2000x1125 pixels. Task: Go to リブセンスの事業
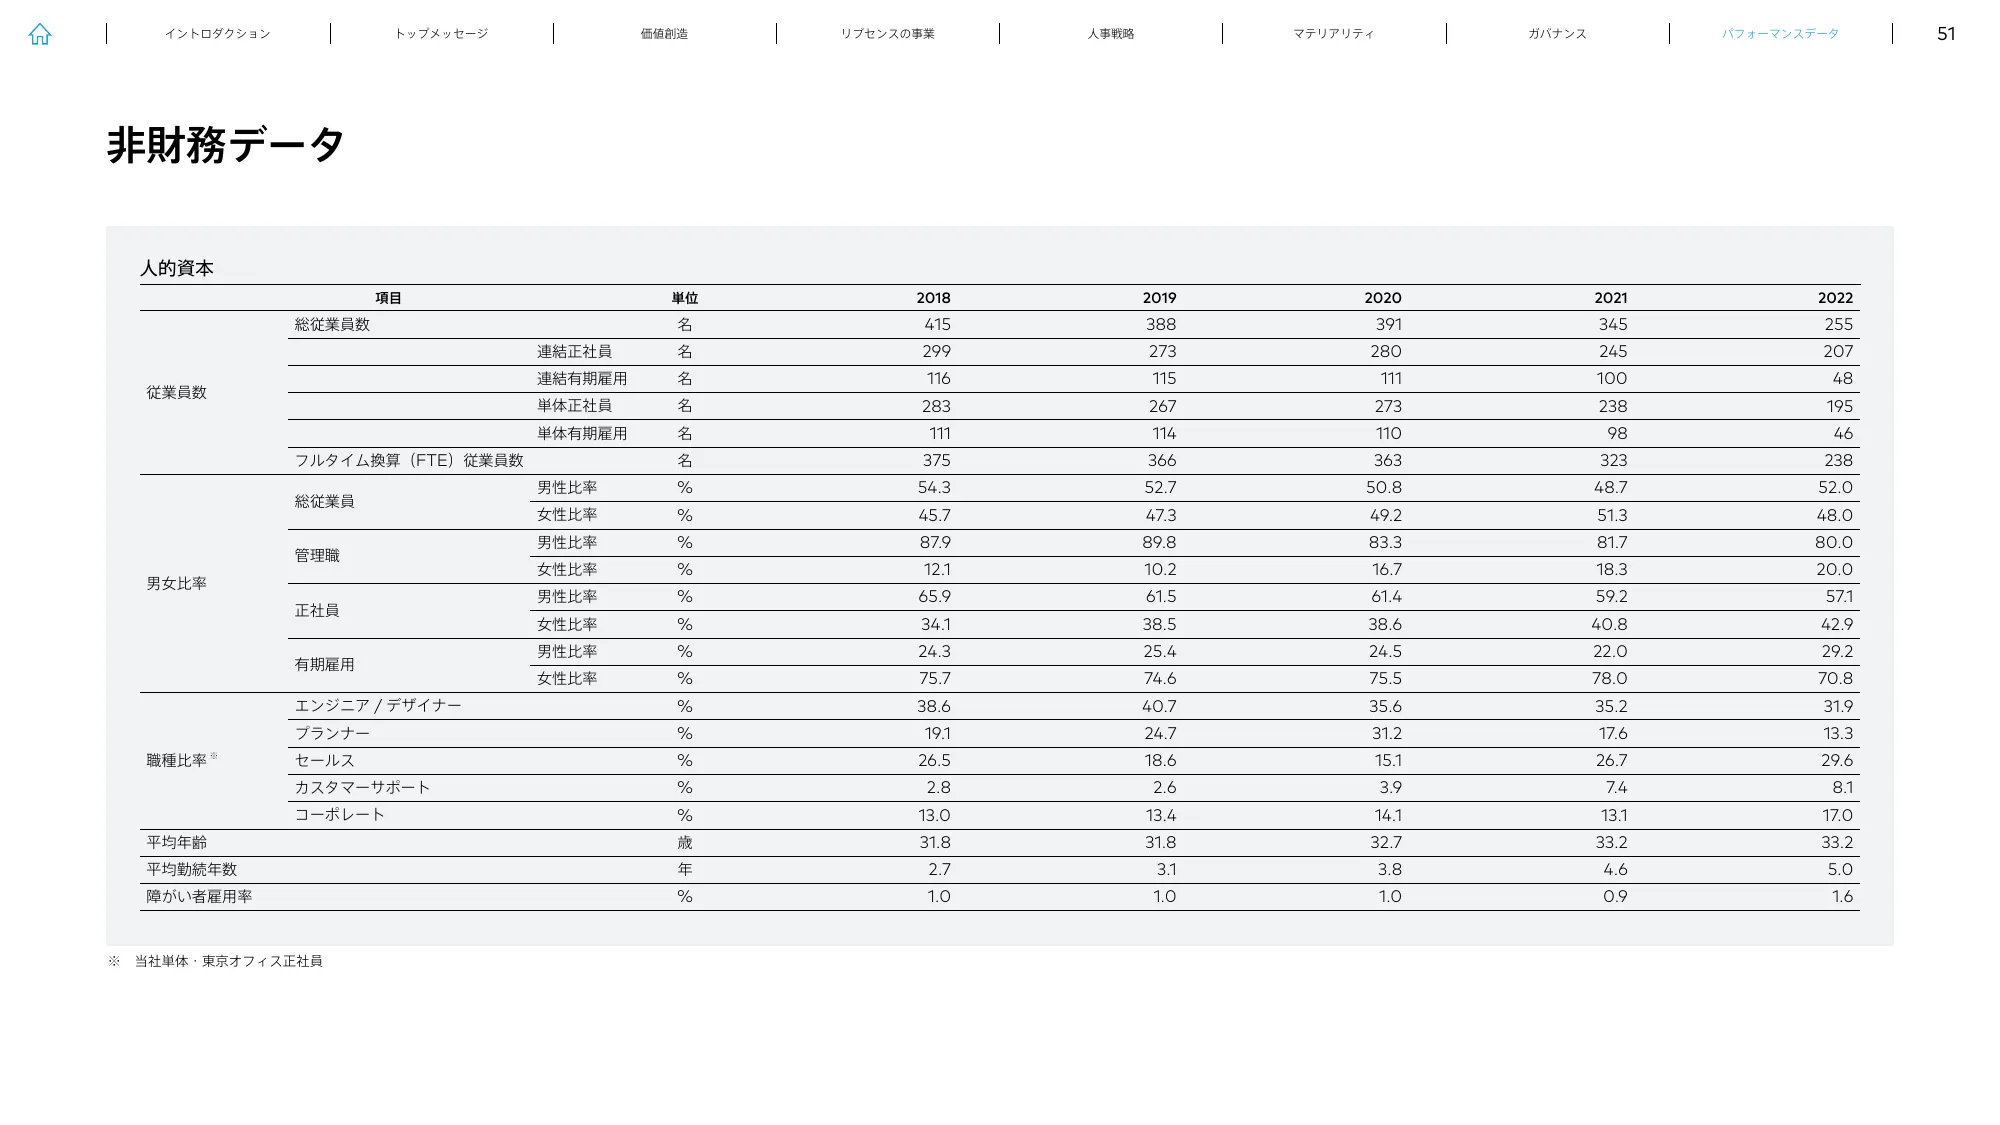[888, 33]
